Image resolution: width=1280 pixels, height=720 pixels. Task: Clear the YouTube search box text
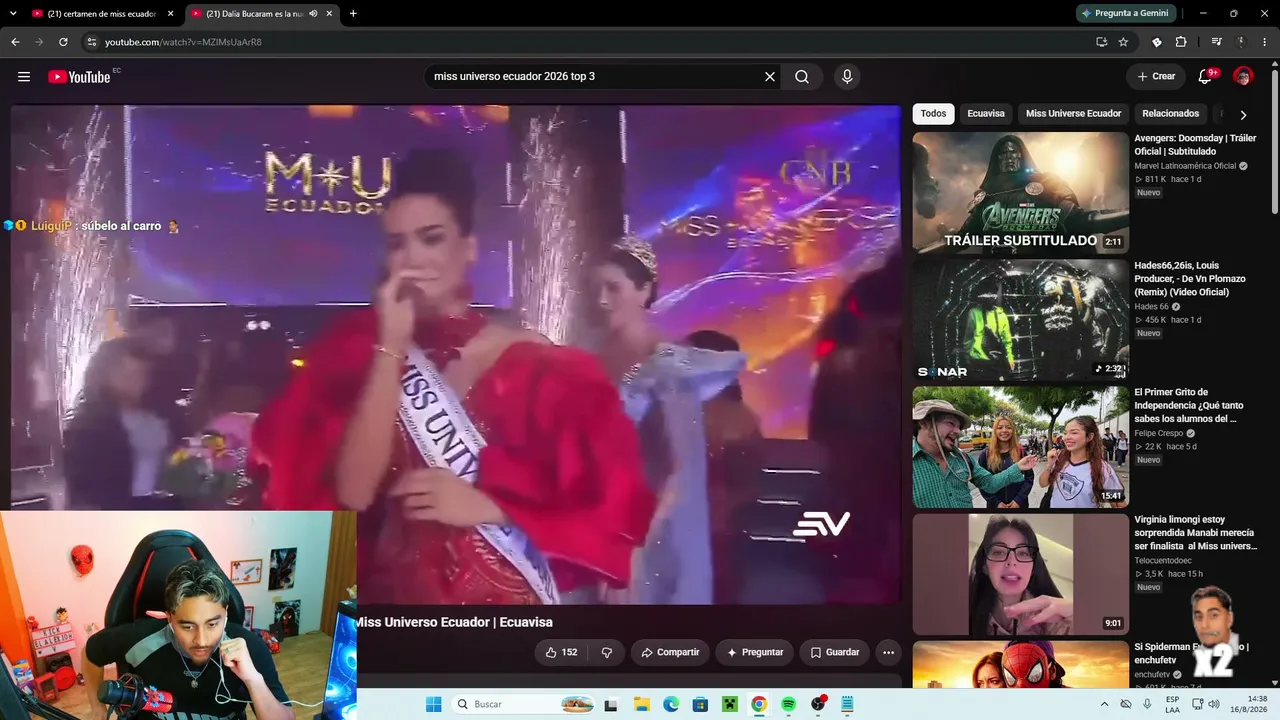(770, 77)
